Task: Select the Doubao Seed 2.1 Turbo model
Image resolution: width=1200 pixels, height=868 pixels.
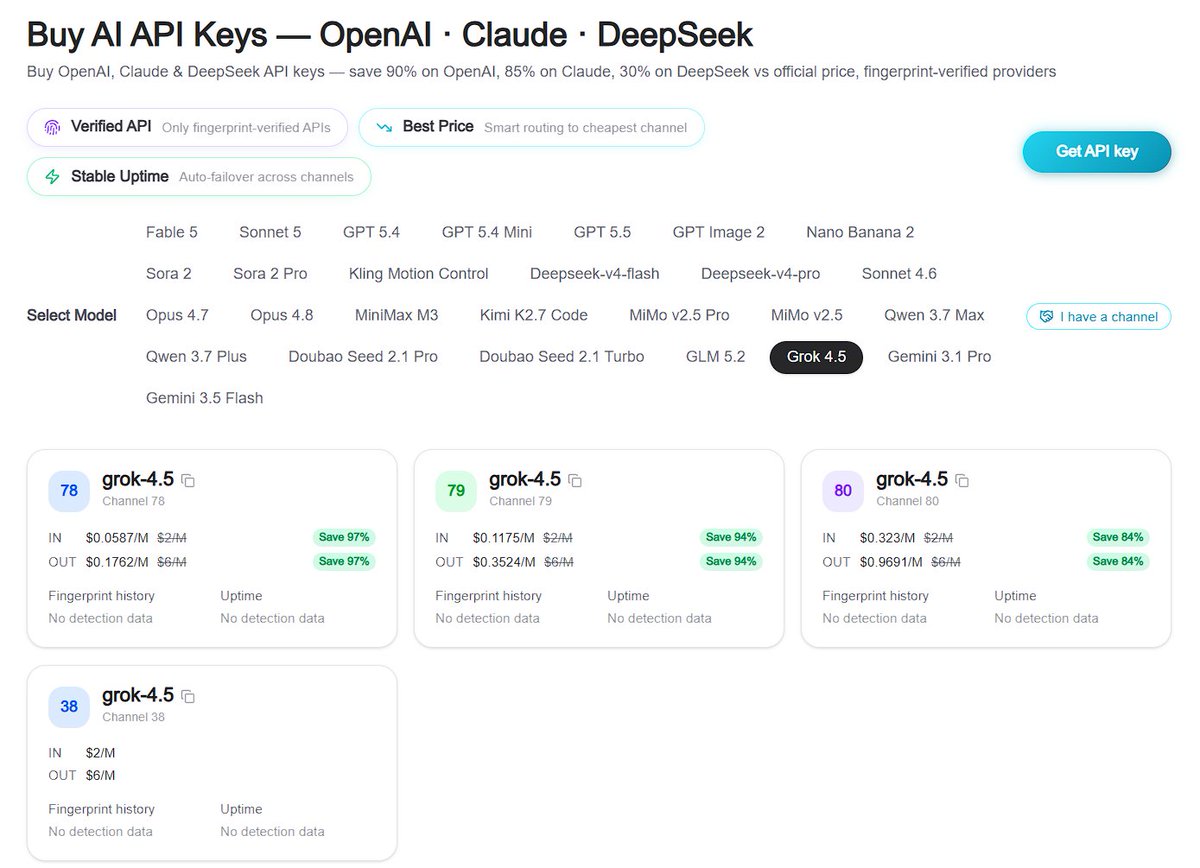Action: [562, 357]
